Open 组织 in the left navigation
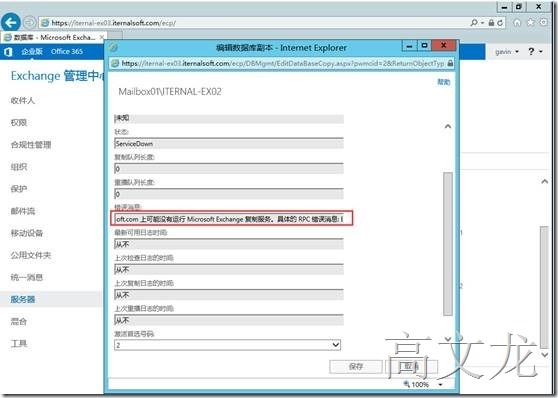Screen dimensions: 558x398 click(19, 167)
